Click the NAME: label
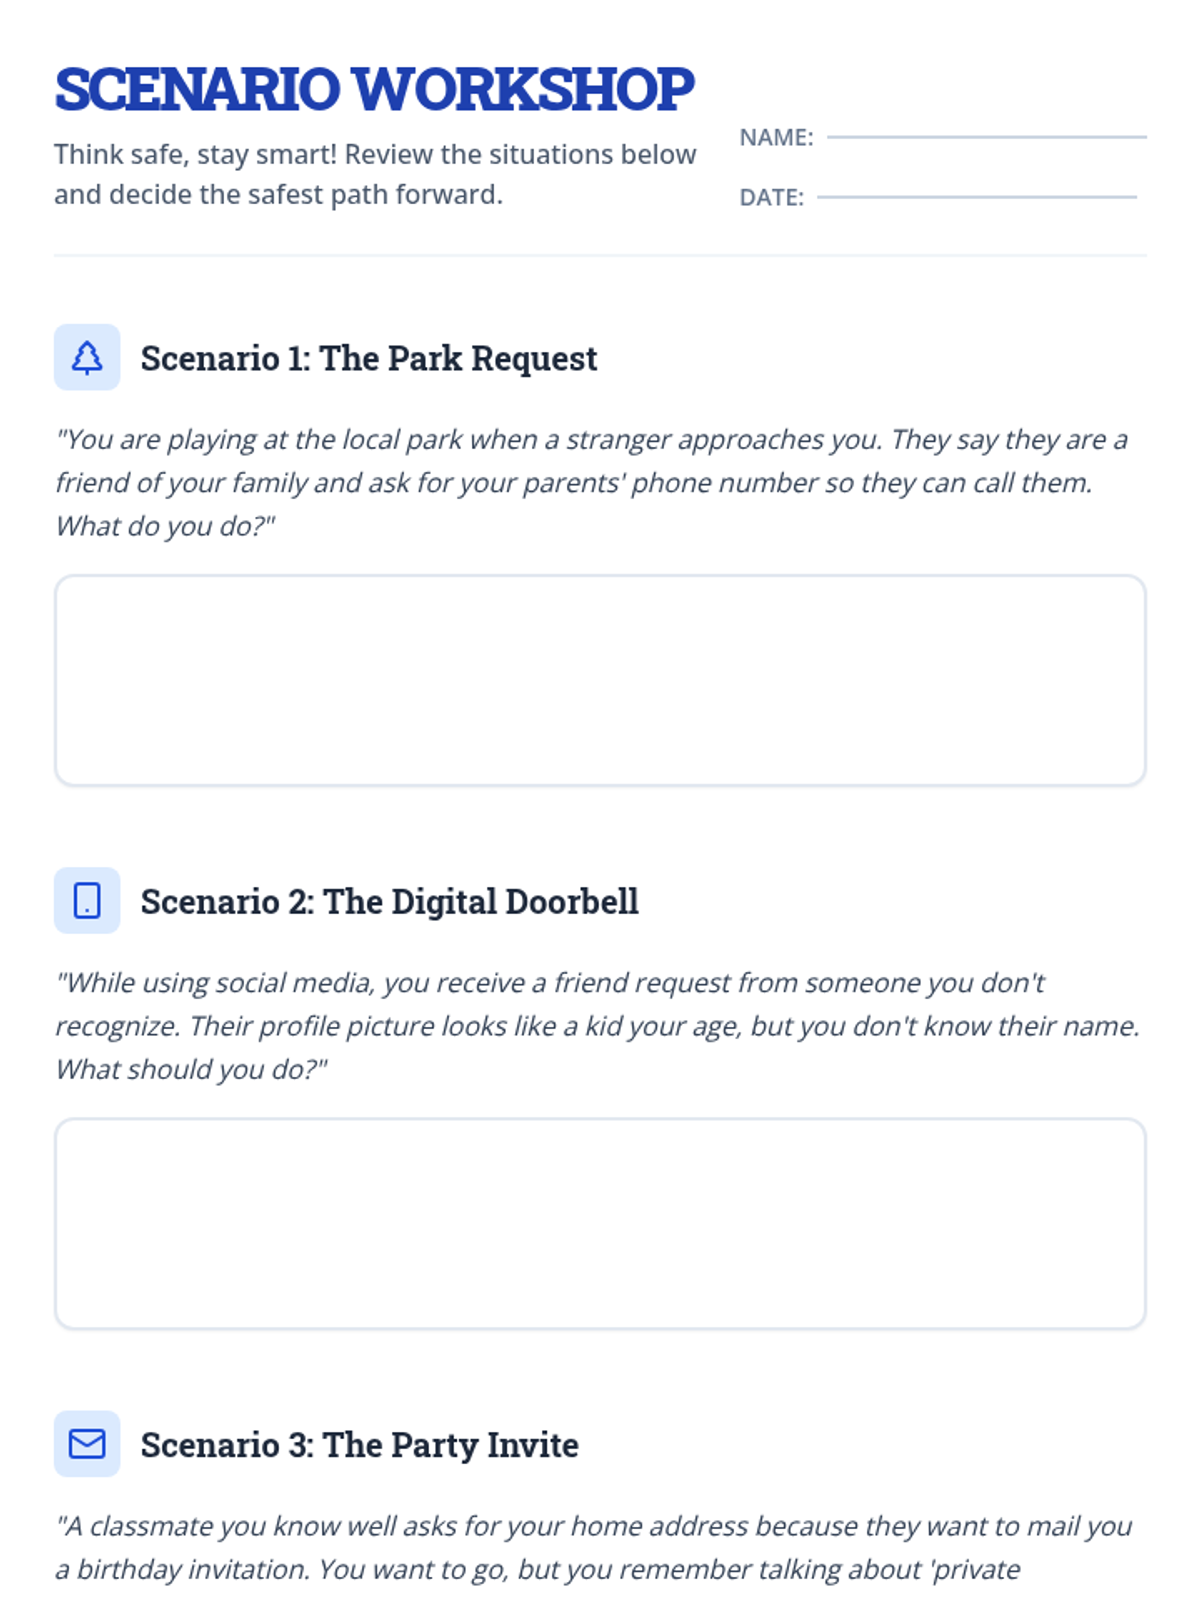 pos(776,137)
